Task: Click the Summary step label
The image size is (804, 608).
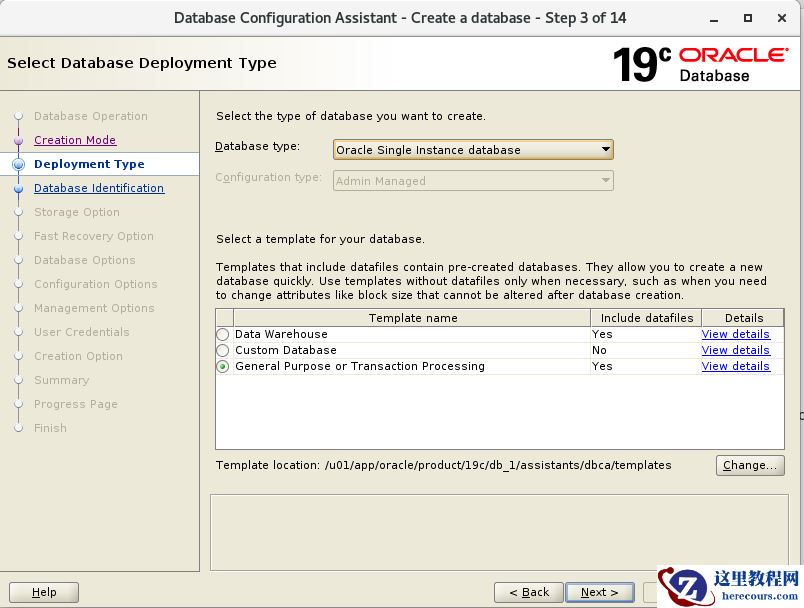Action: pyautogui.click(x=62, y=380)
